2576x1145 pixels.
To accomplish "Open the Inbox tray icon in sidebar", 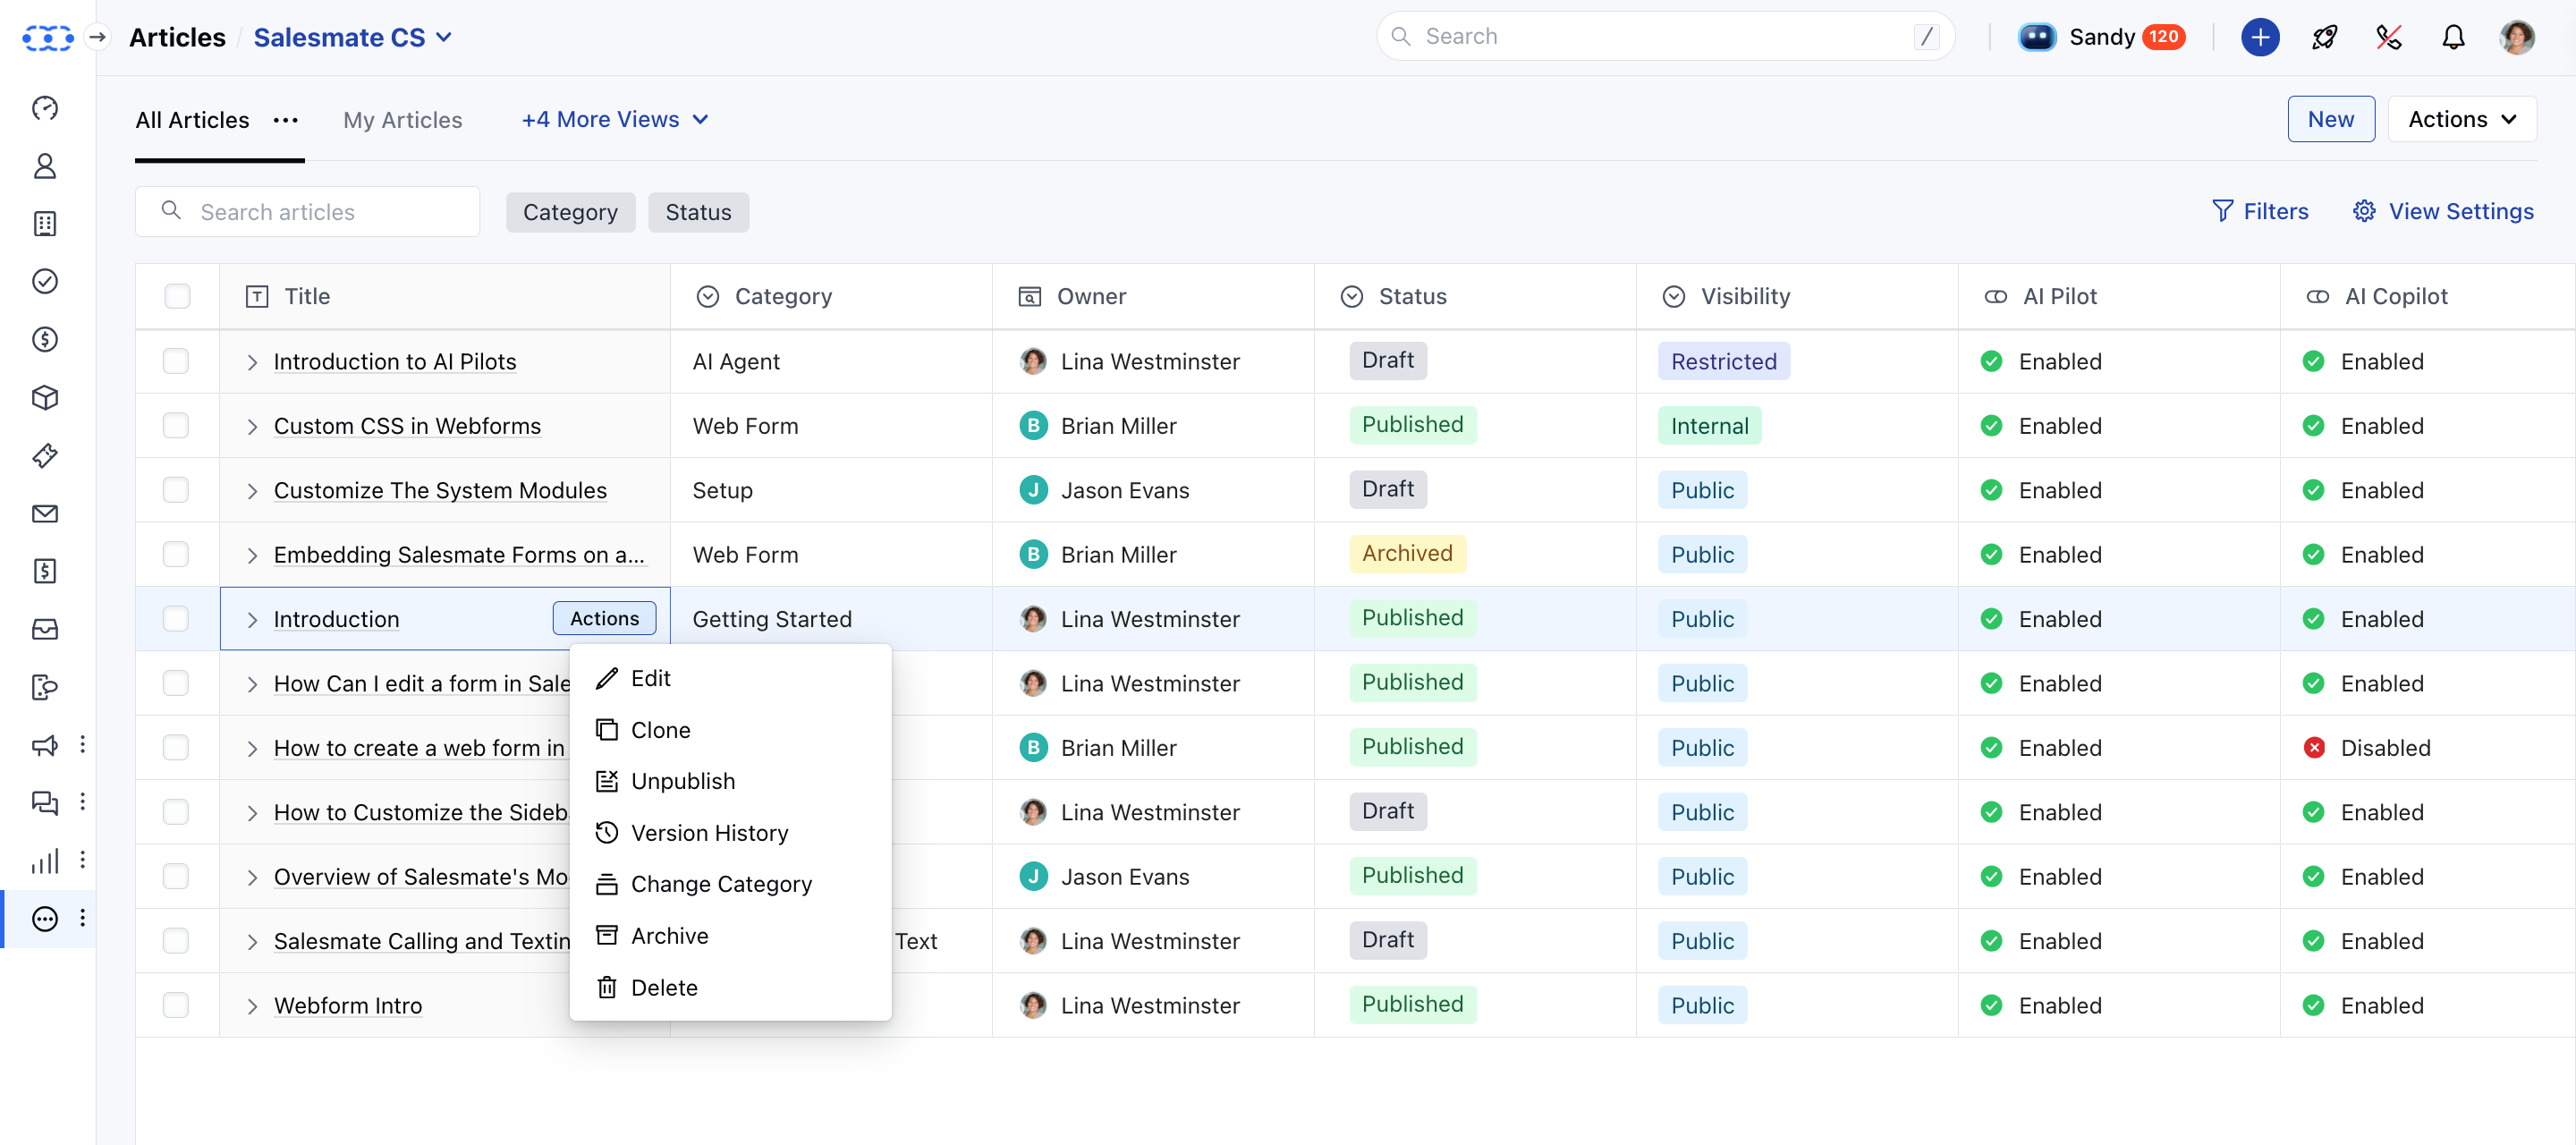I will [x=45, y=629].
